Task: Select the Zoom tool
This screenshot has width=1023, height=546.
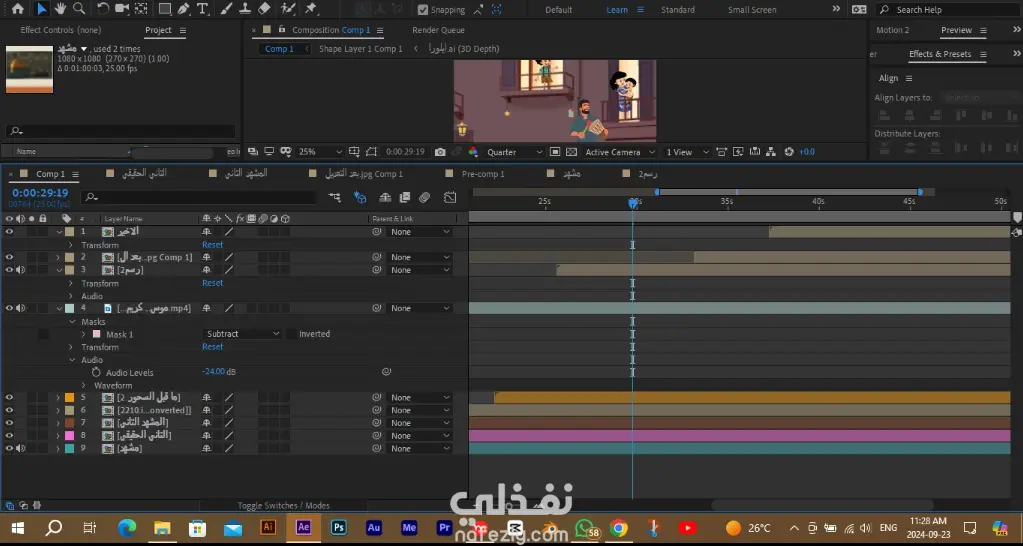Action: click(79, 8)
